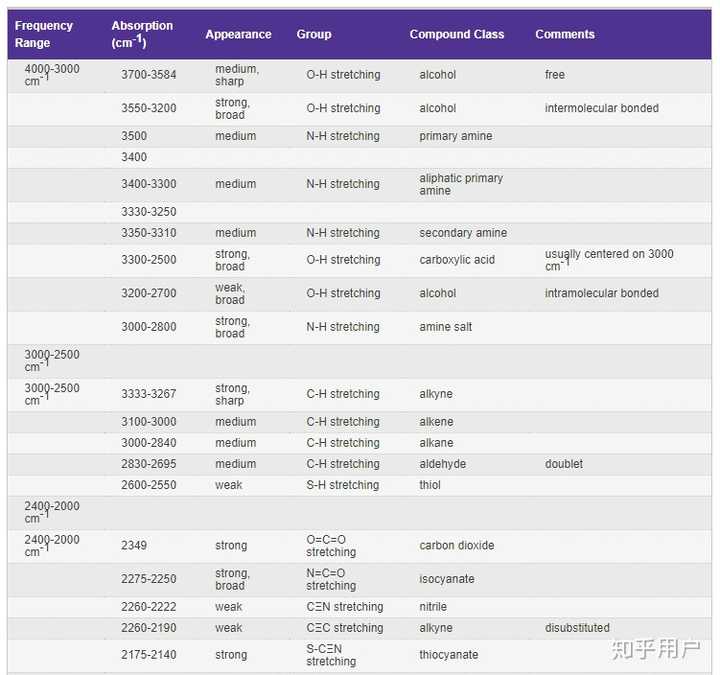The width and height of the screenshot is (720, 675).
Task: Select the Absorption (cm-1) column header
Action: click(x=142, y=34)
